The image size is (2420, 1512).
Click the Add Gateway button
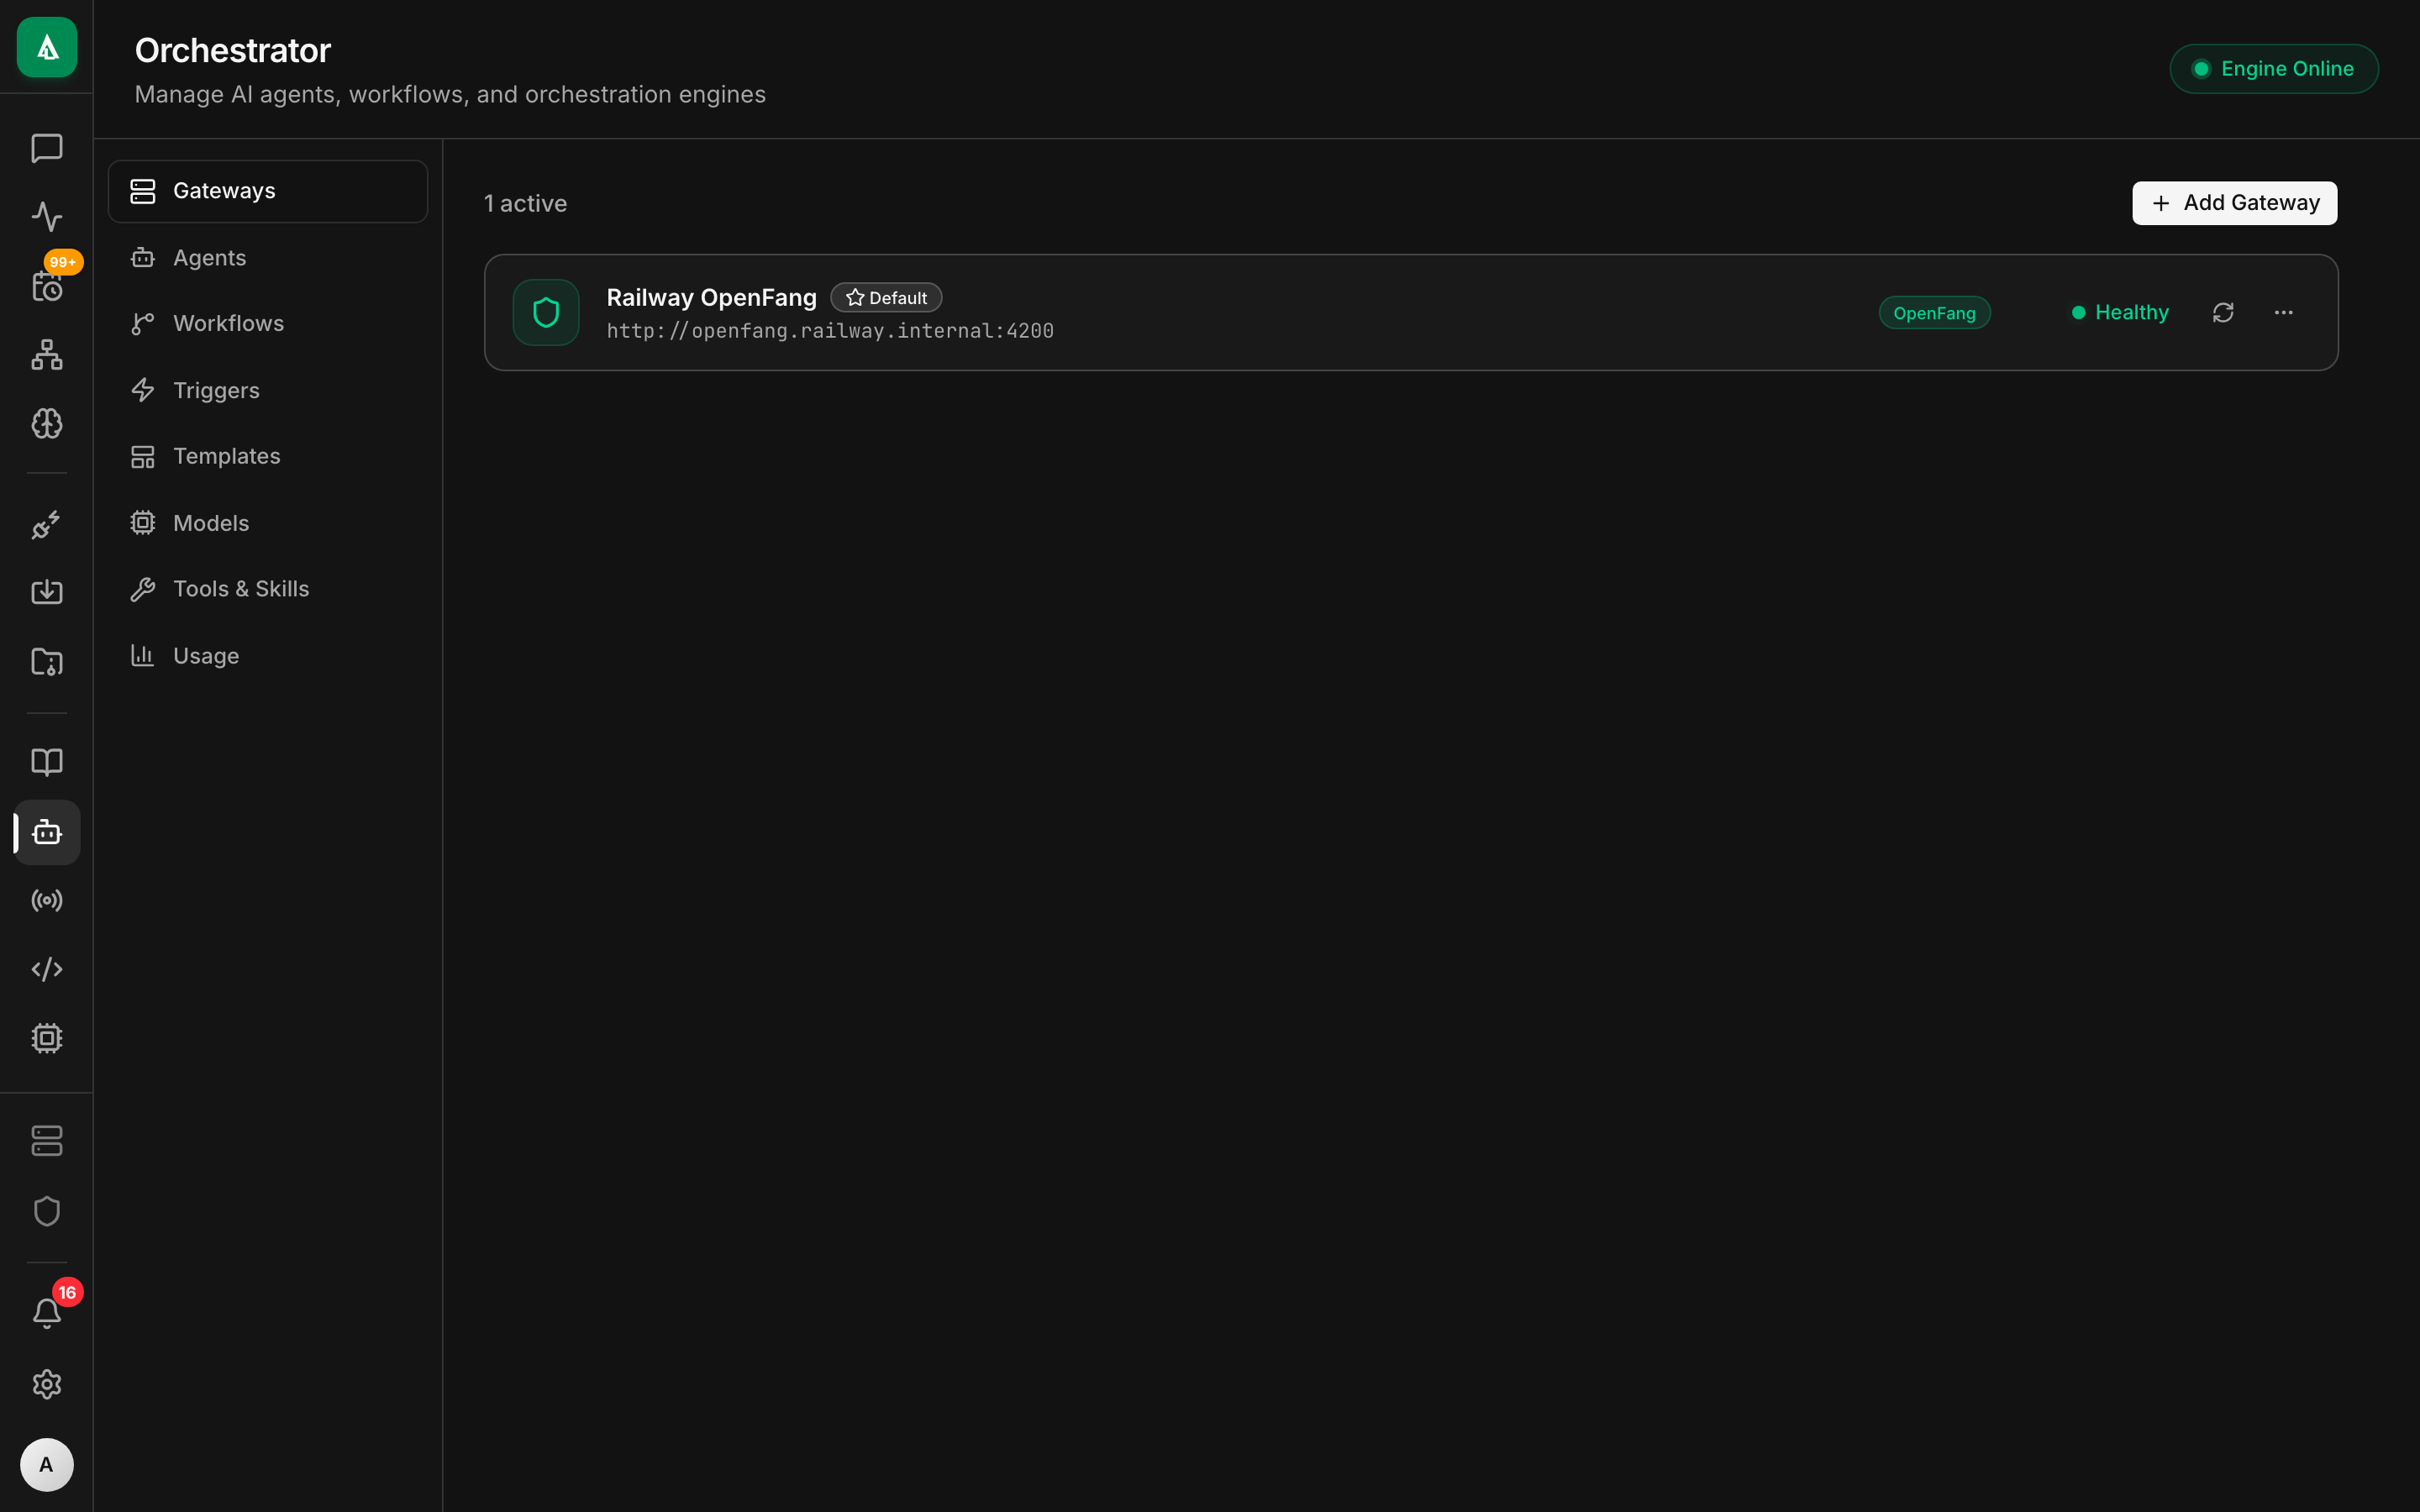pos(2233,202)
